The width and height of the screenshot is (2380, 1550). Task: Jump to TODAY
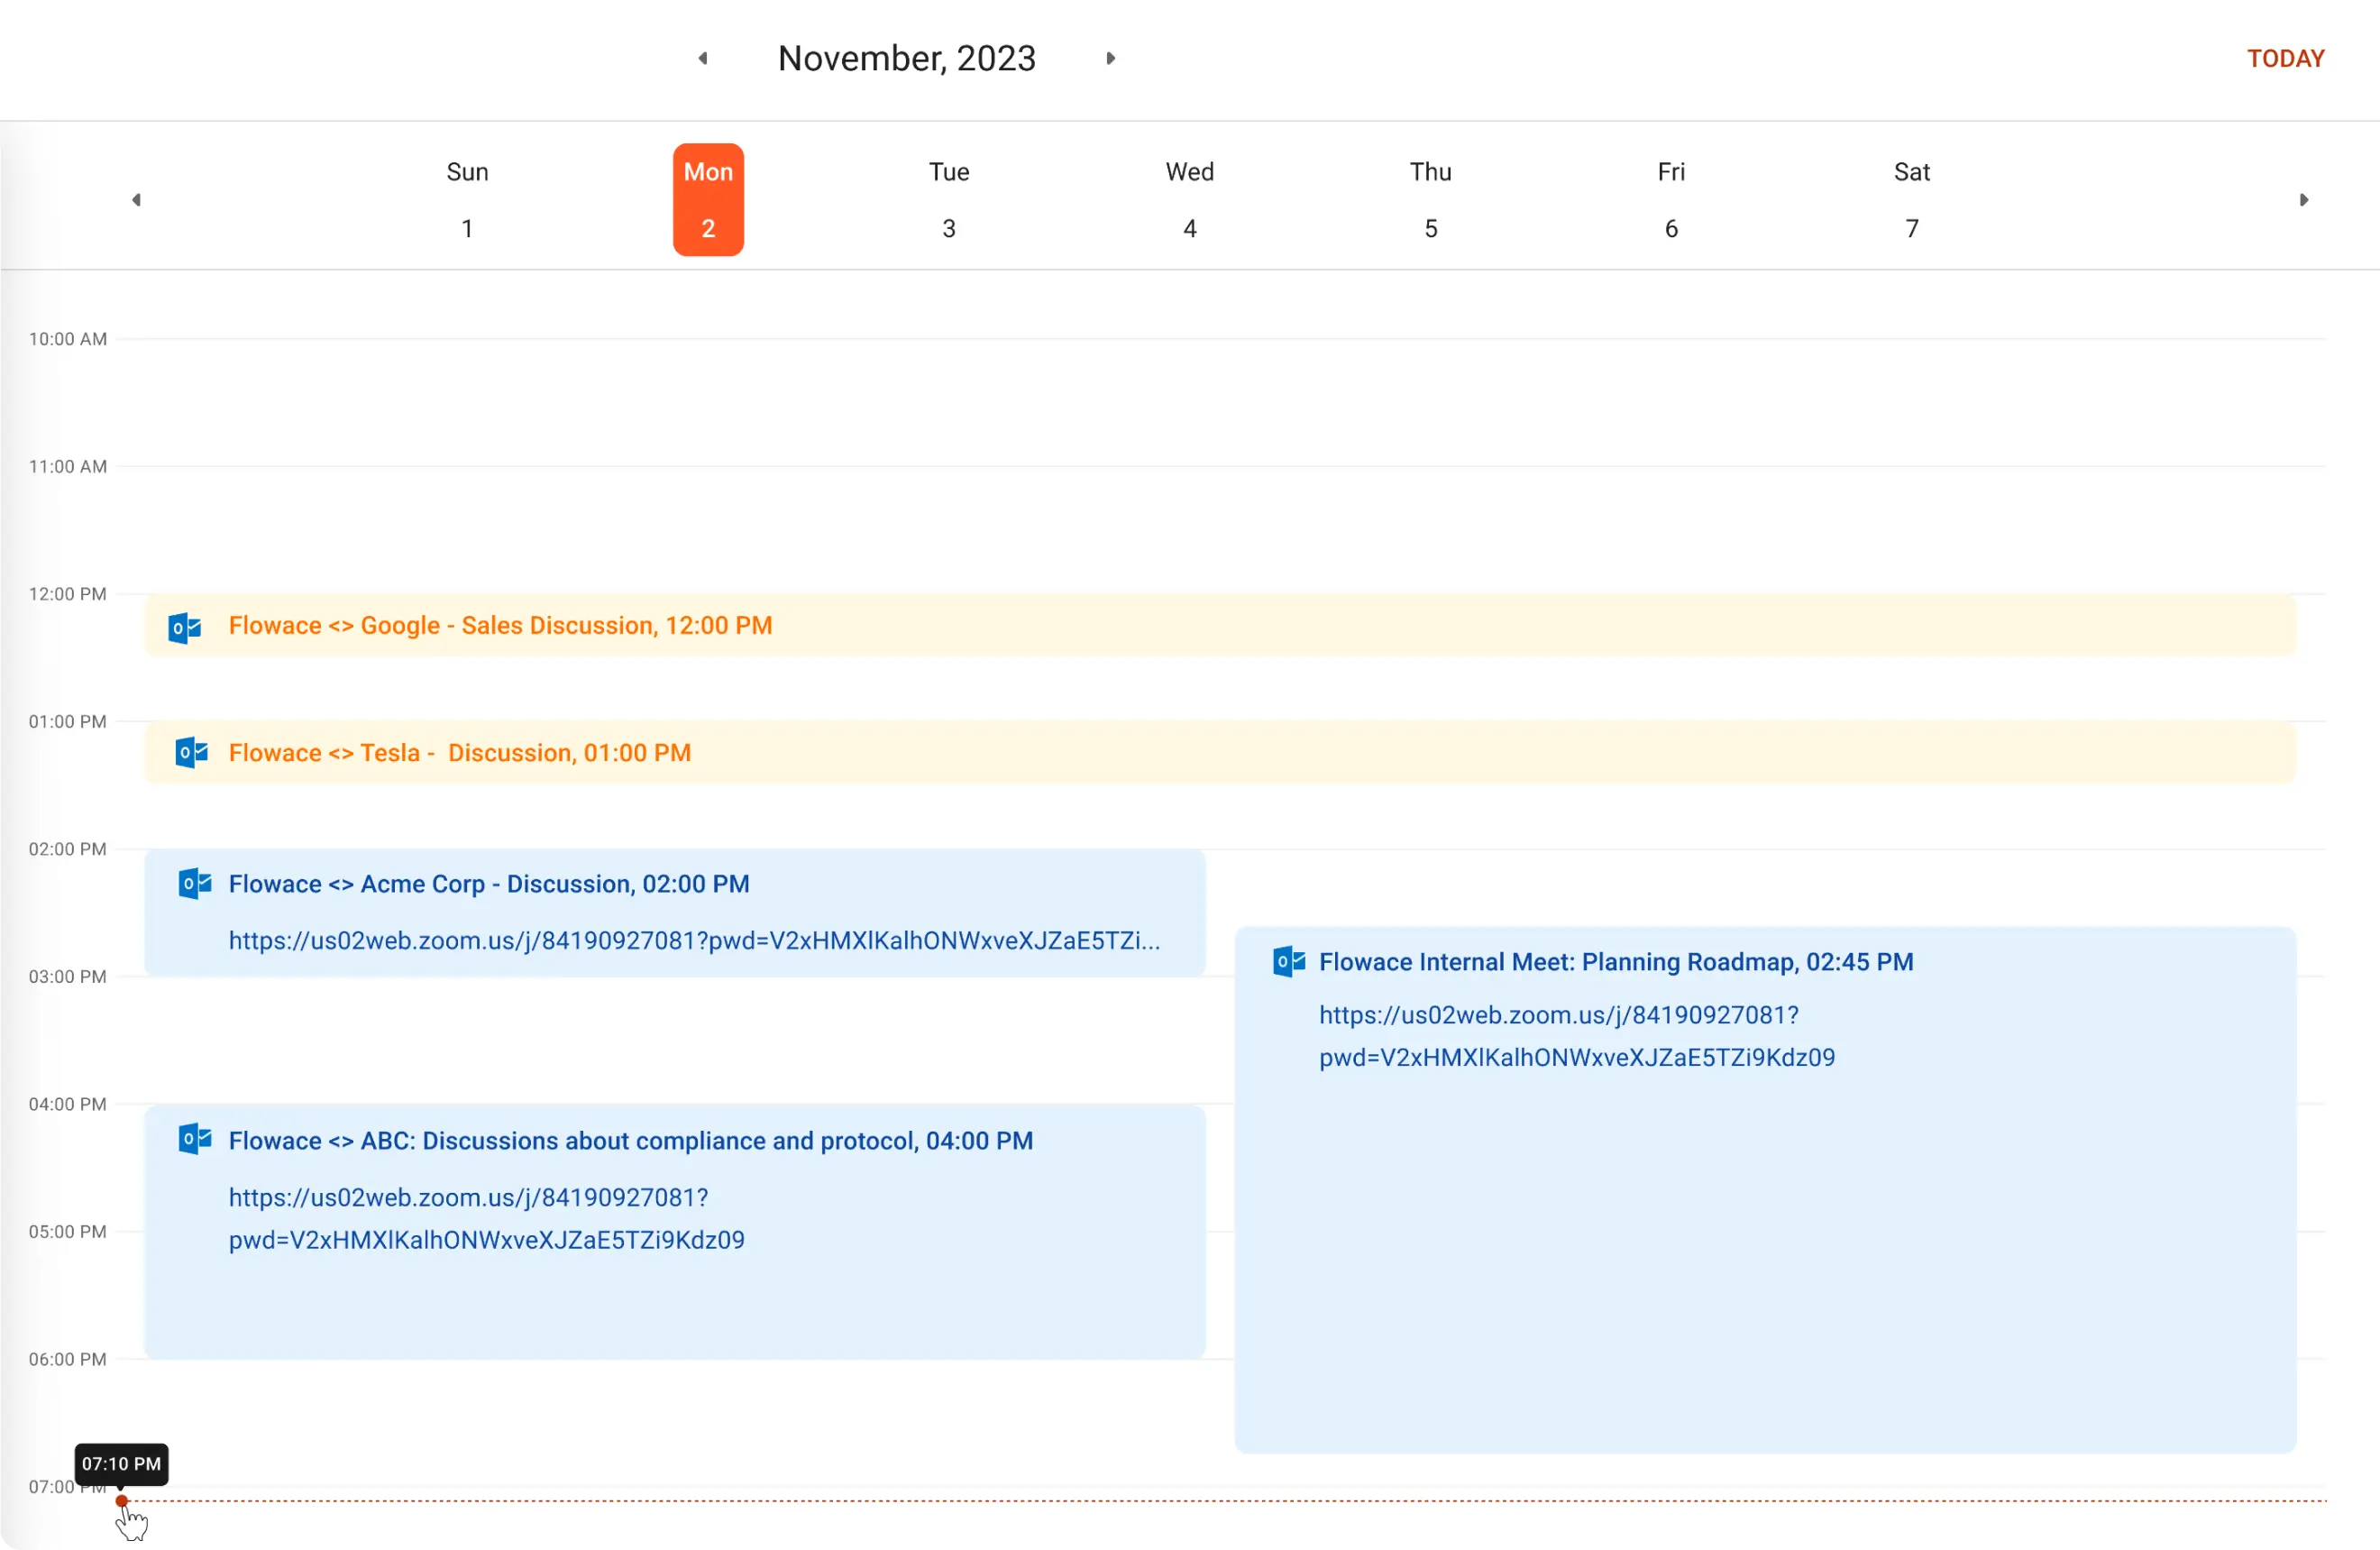coord(2285,58)
